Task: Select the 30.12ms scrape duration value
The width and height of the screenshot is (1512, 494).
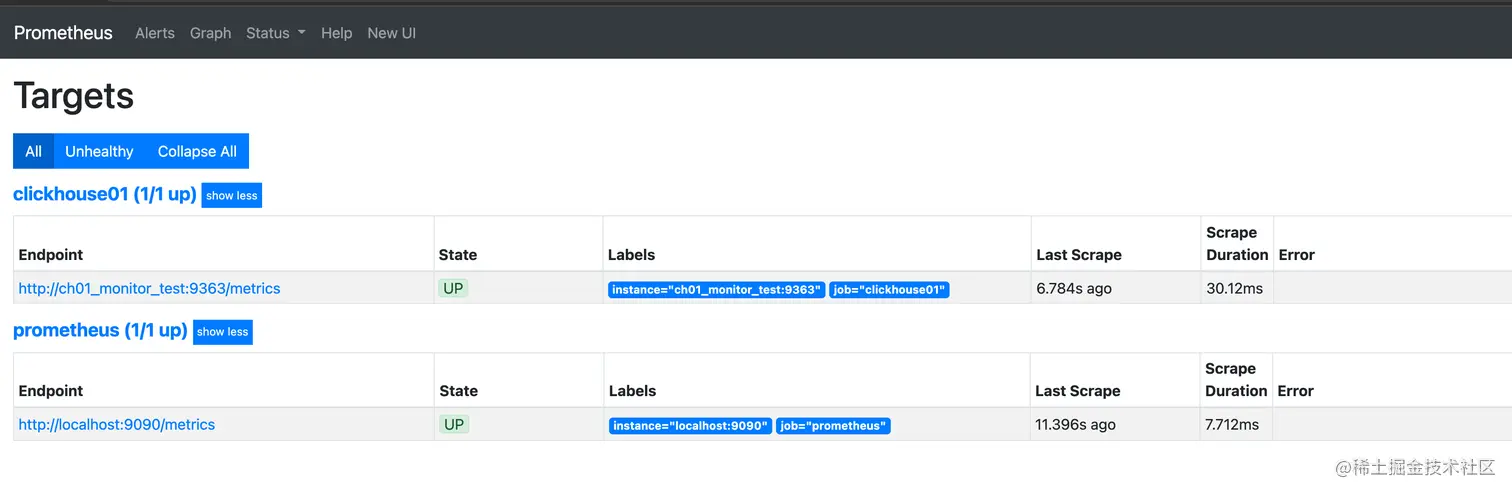Action: (1235, 288)
